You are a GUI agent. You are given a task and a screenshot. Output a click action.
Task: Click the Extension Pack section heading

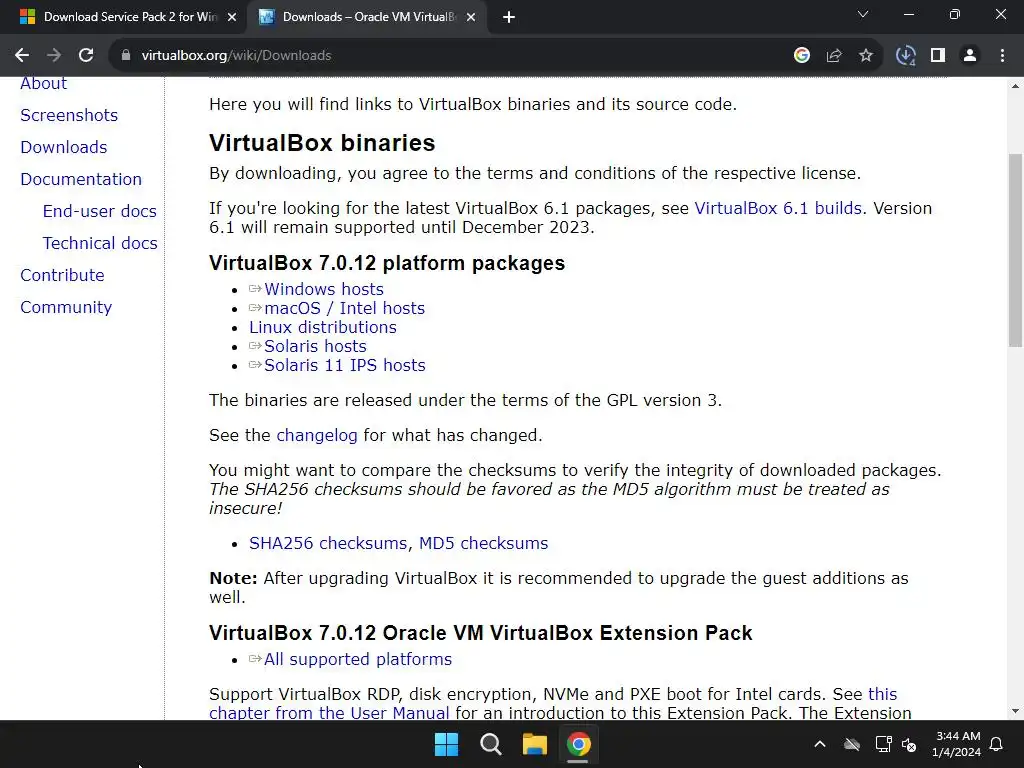pyautogui.click(x=481, y=633)
